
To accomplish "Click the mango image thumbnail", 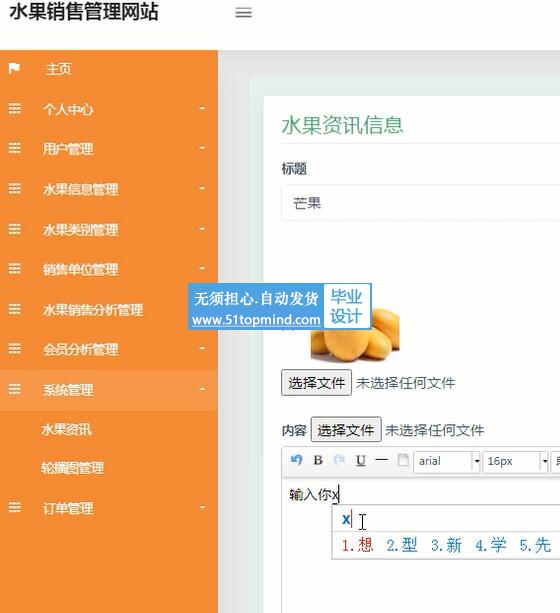I will click(355, 334).
